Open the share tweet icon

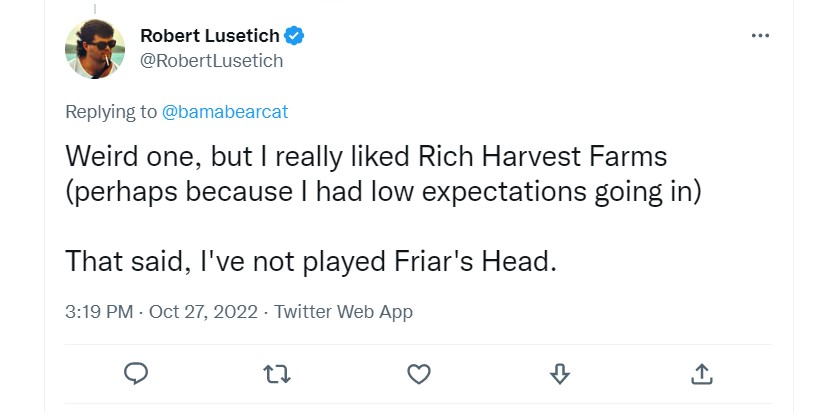pos(702,373)
